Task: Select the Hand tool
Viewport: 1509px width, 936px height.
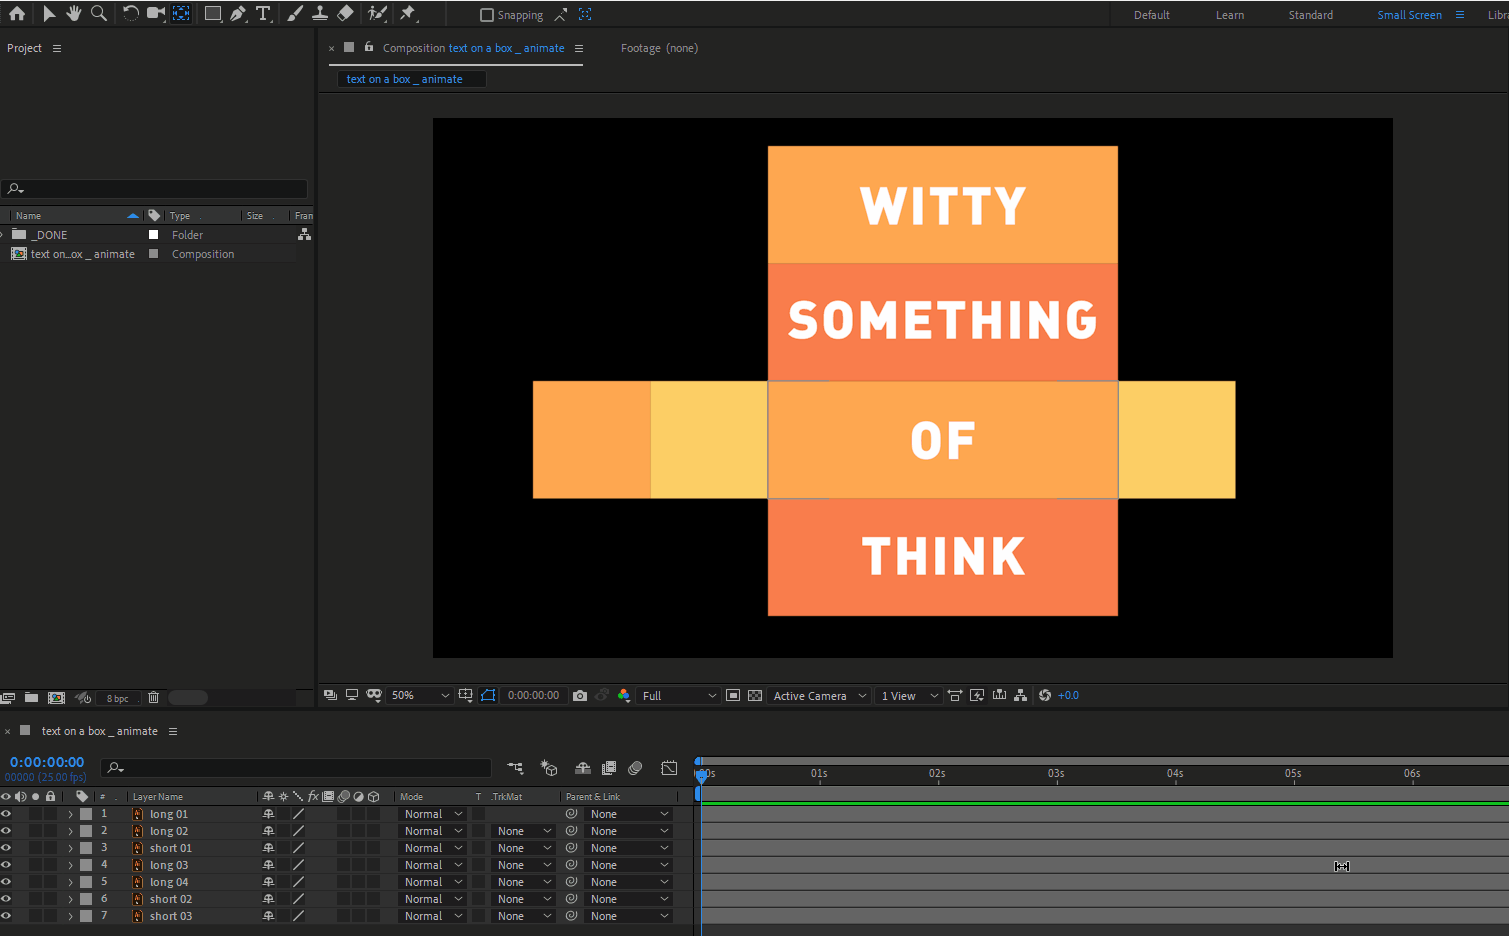Action: 74,14
